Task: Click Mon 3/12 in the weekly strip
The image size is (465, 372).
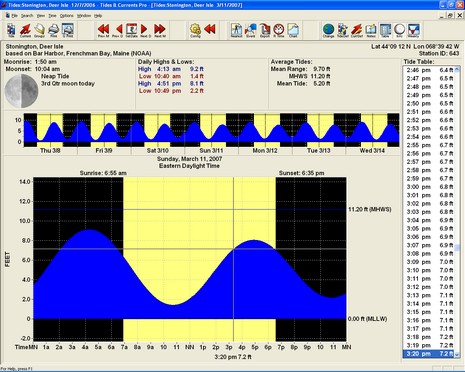Action: click(x=265, y=151)
